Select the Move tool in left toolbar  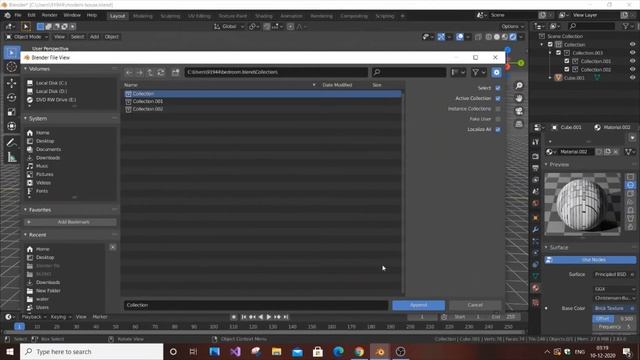click(11, 83)
